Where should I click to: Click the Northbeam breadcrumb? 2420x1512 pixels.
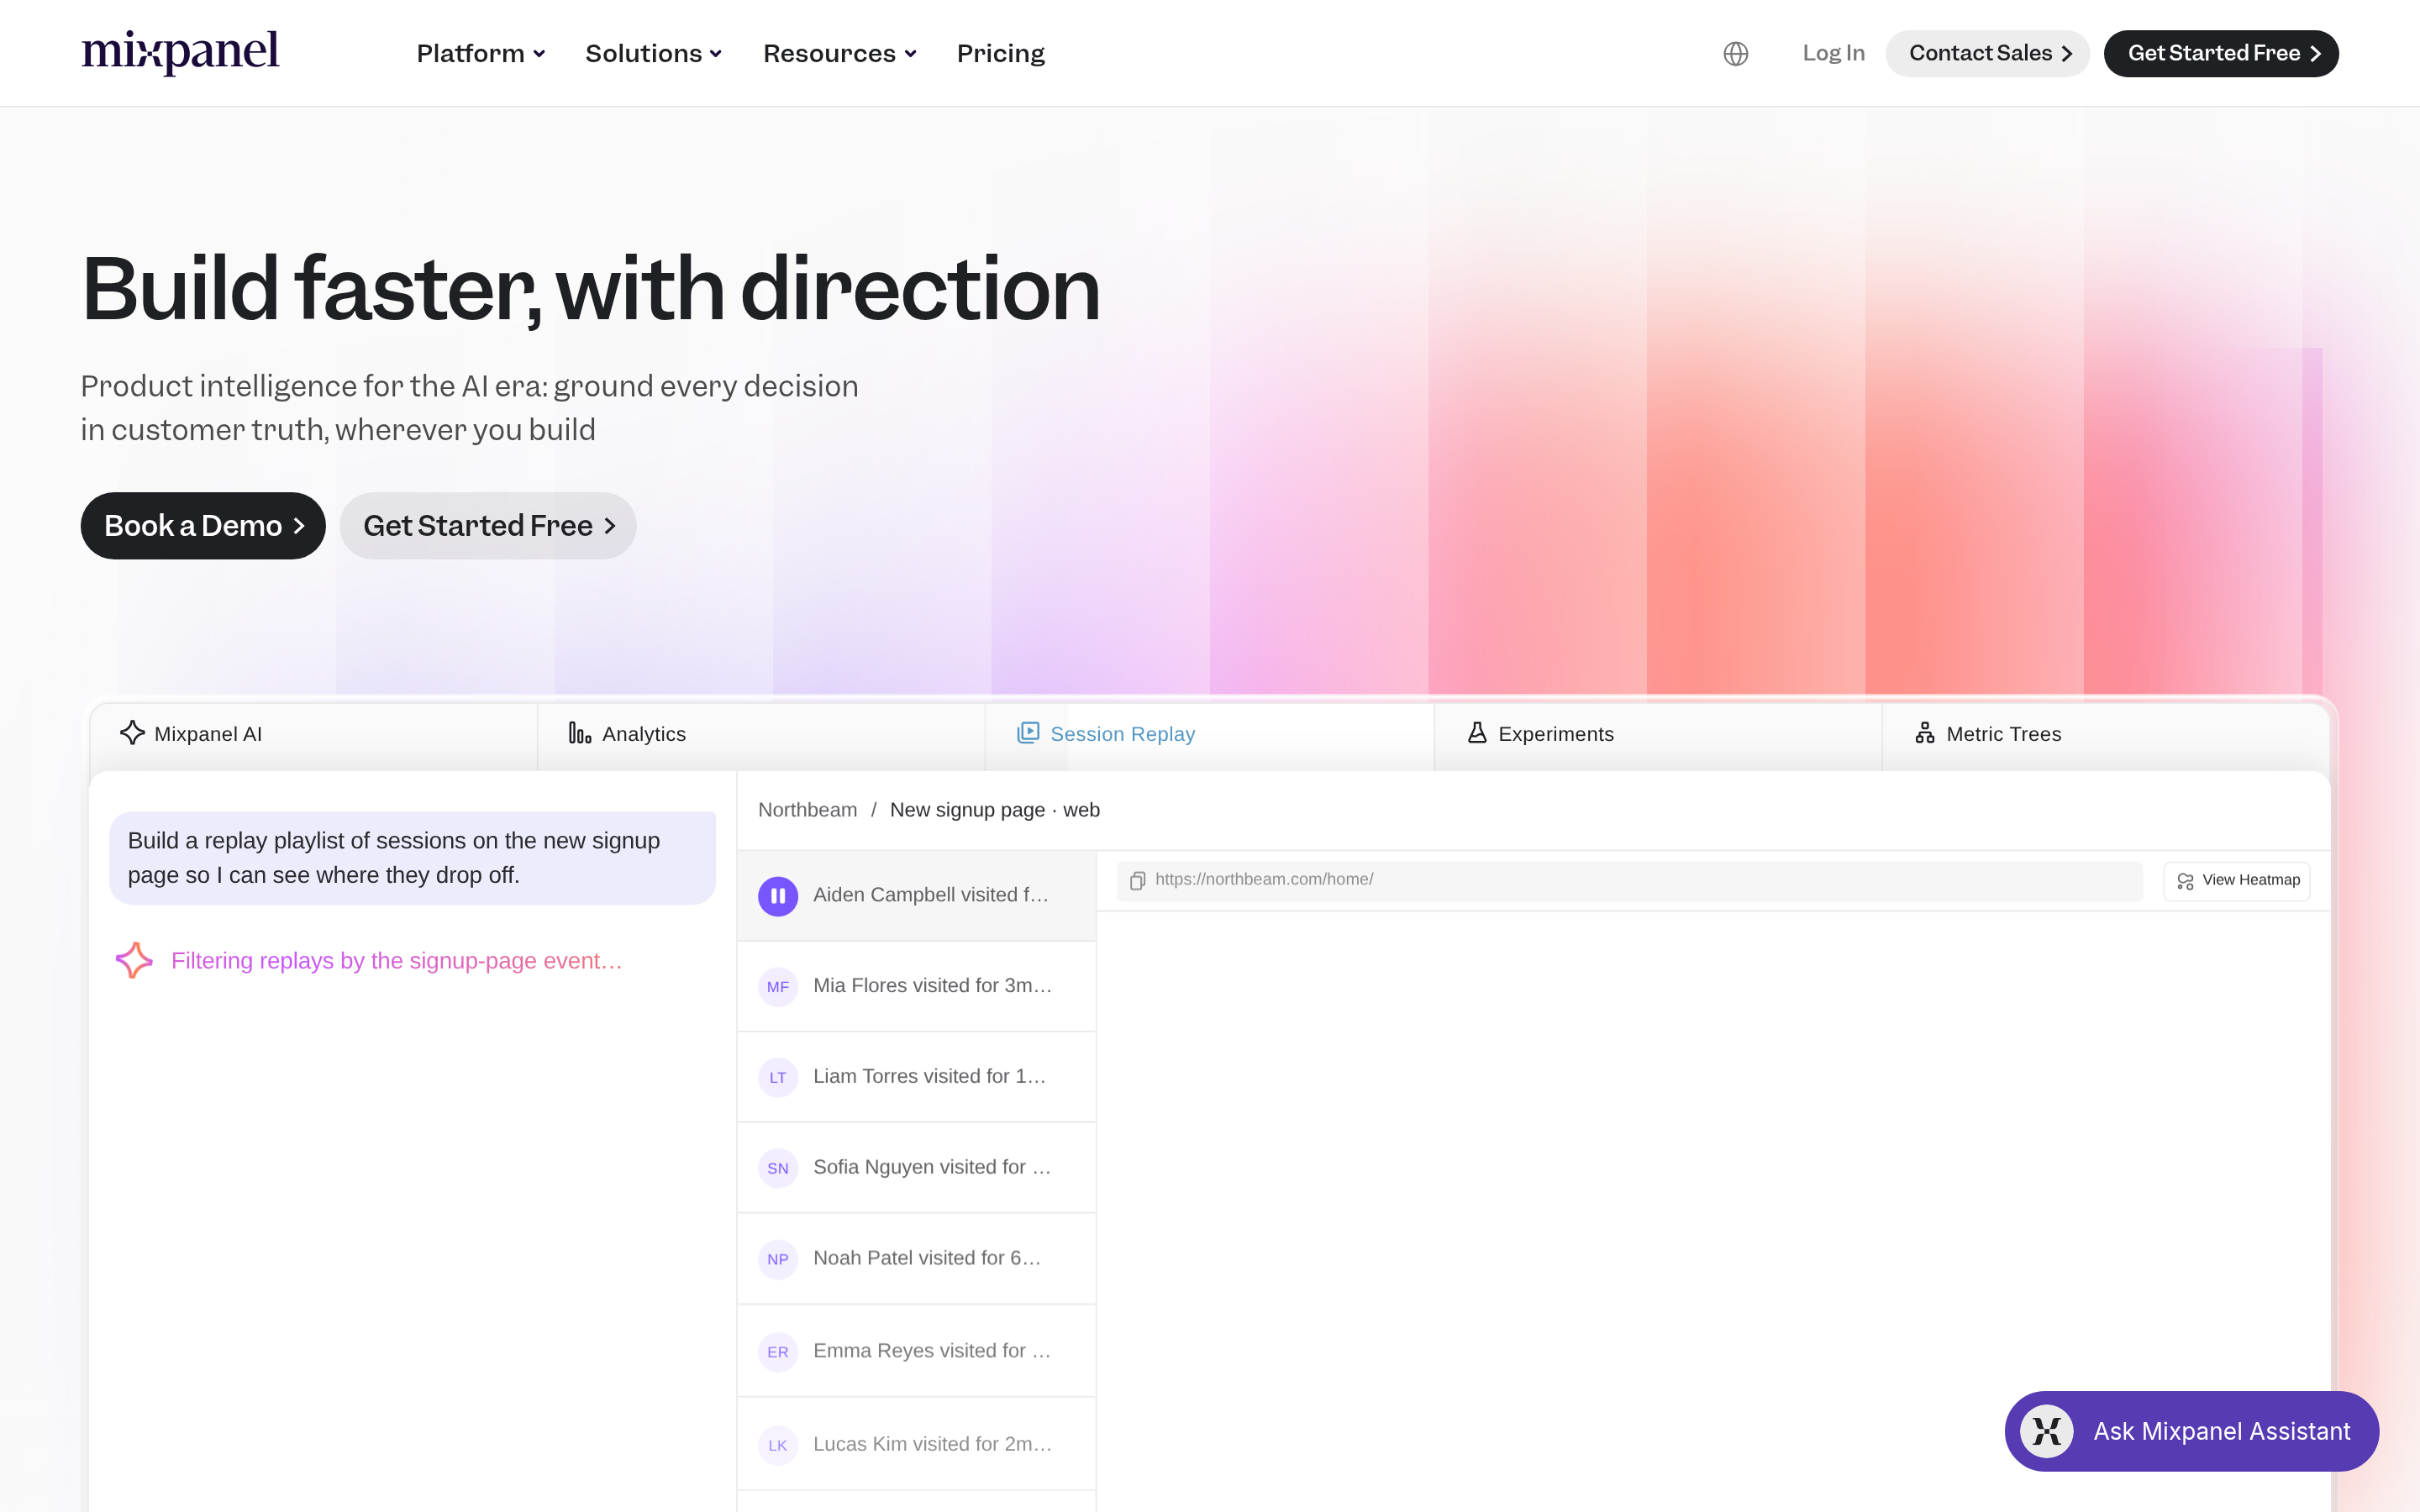807,809
